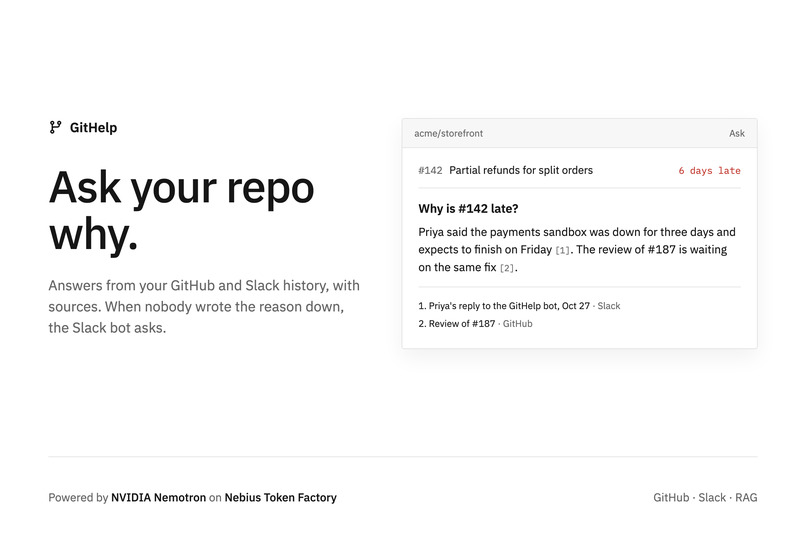Image resolution: width=806 pixels, height=537 pixels.
Task: Select the acme/storefront repo label
Action: (448, 133)
